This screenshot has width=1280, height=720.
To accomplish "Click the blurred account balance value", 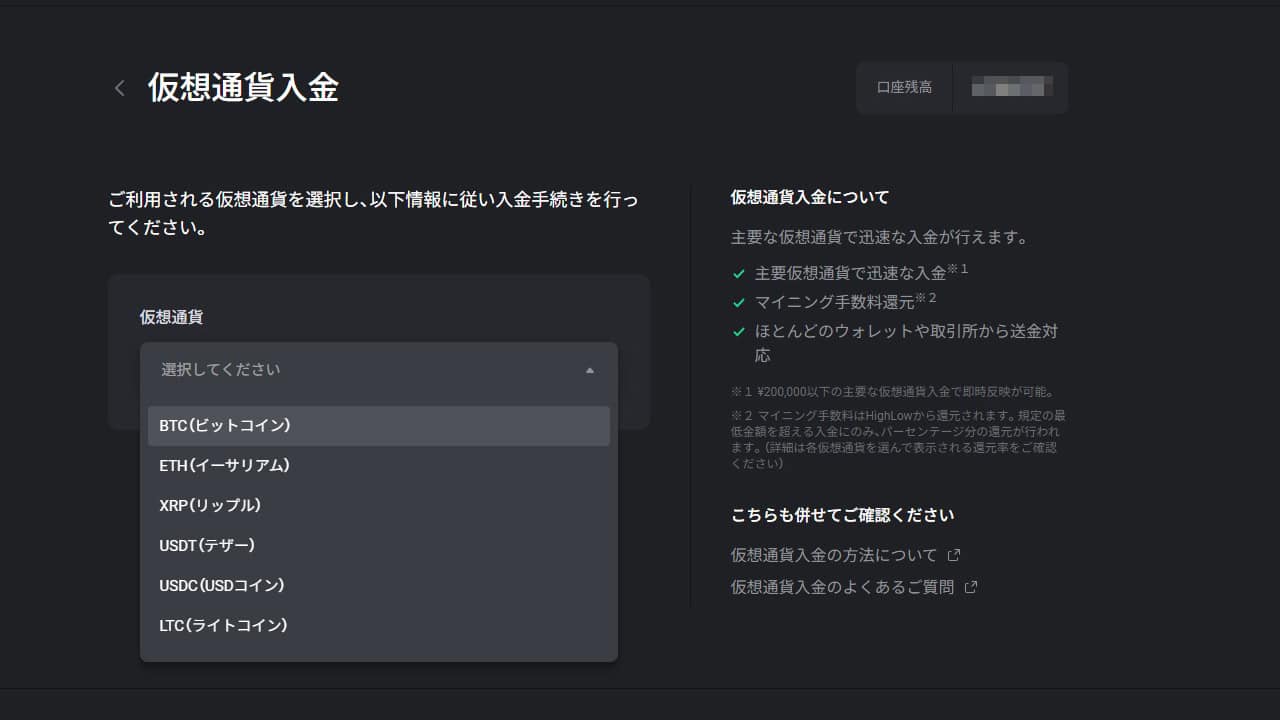I will 1012,87.
